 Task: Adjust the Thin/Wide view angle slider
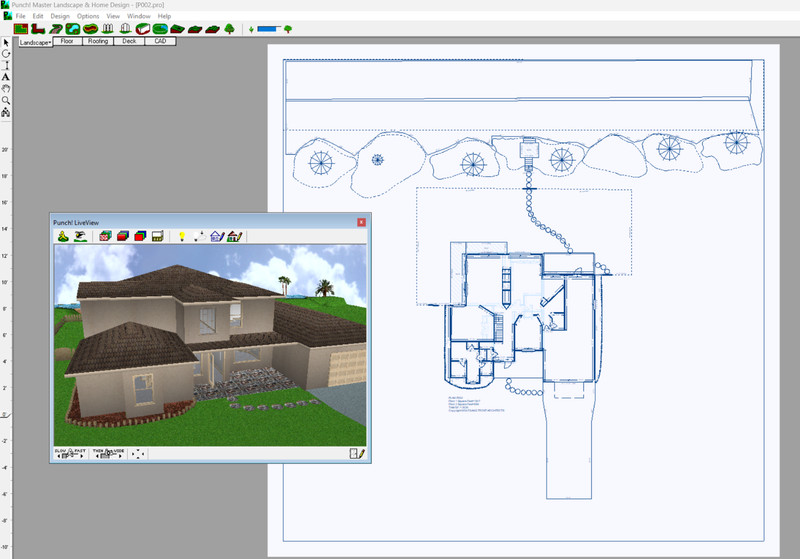tap(108, 453)
